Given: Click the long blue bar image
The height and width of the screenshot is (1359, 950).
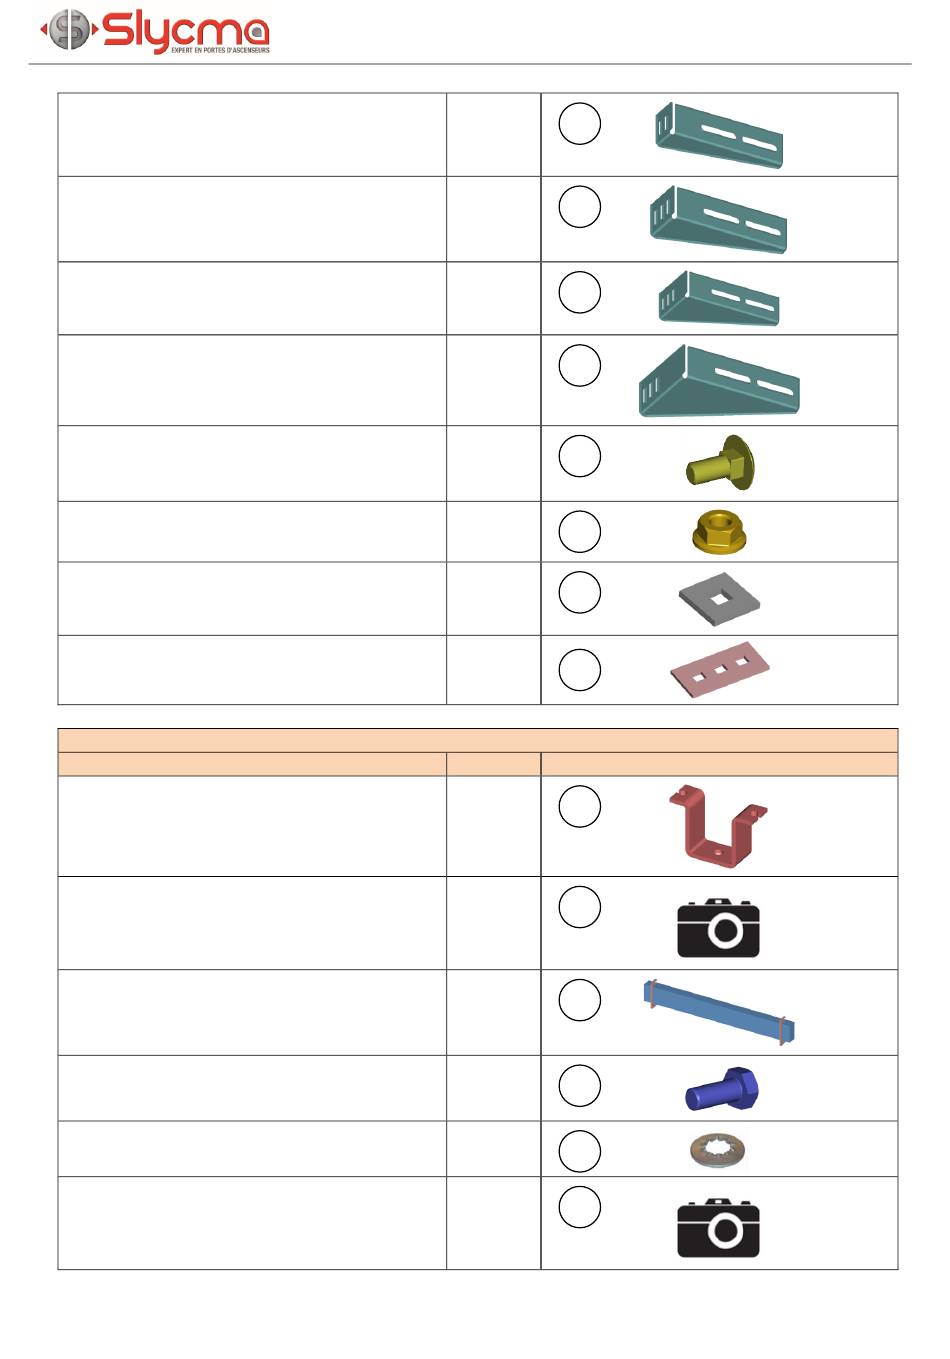Looking at the screenshot, I should (x=719, y=1012).
